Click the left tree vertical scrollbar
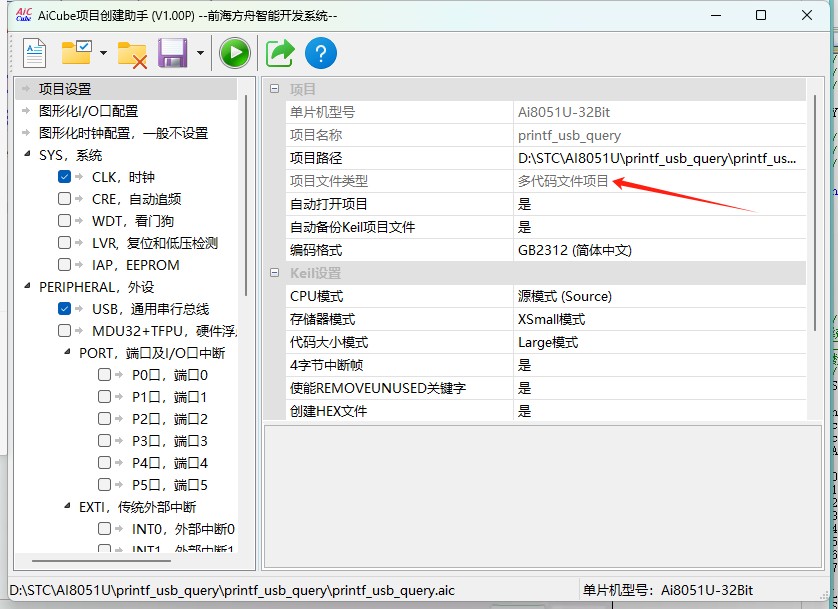Screen dimensions: 838x609 (246, 195)
